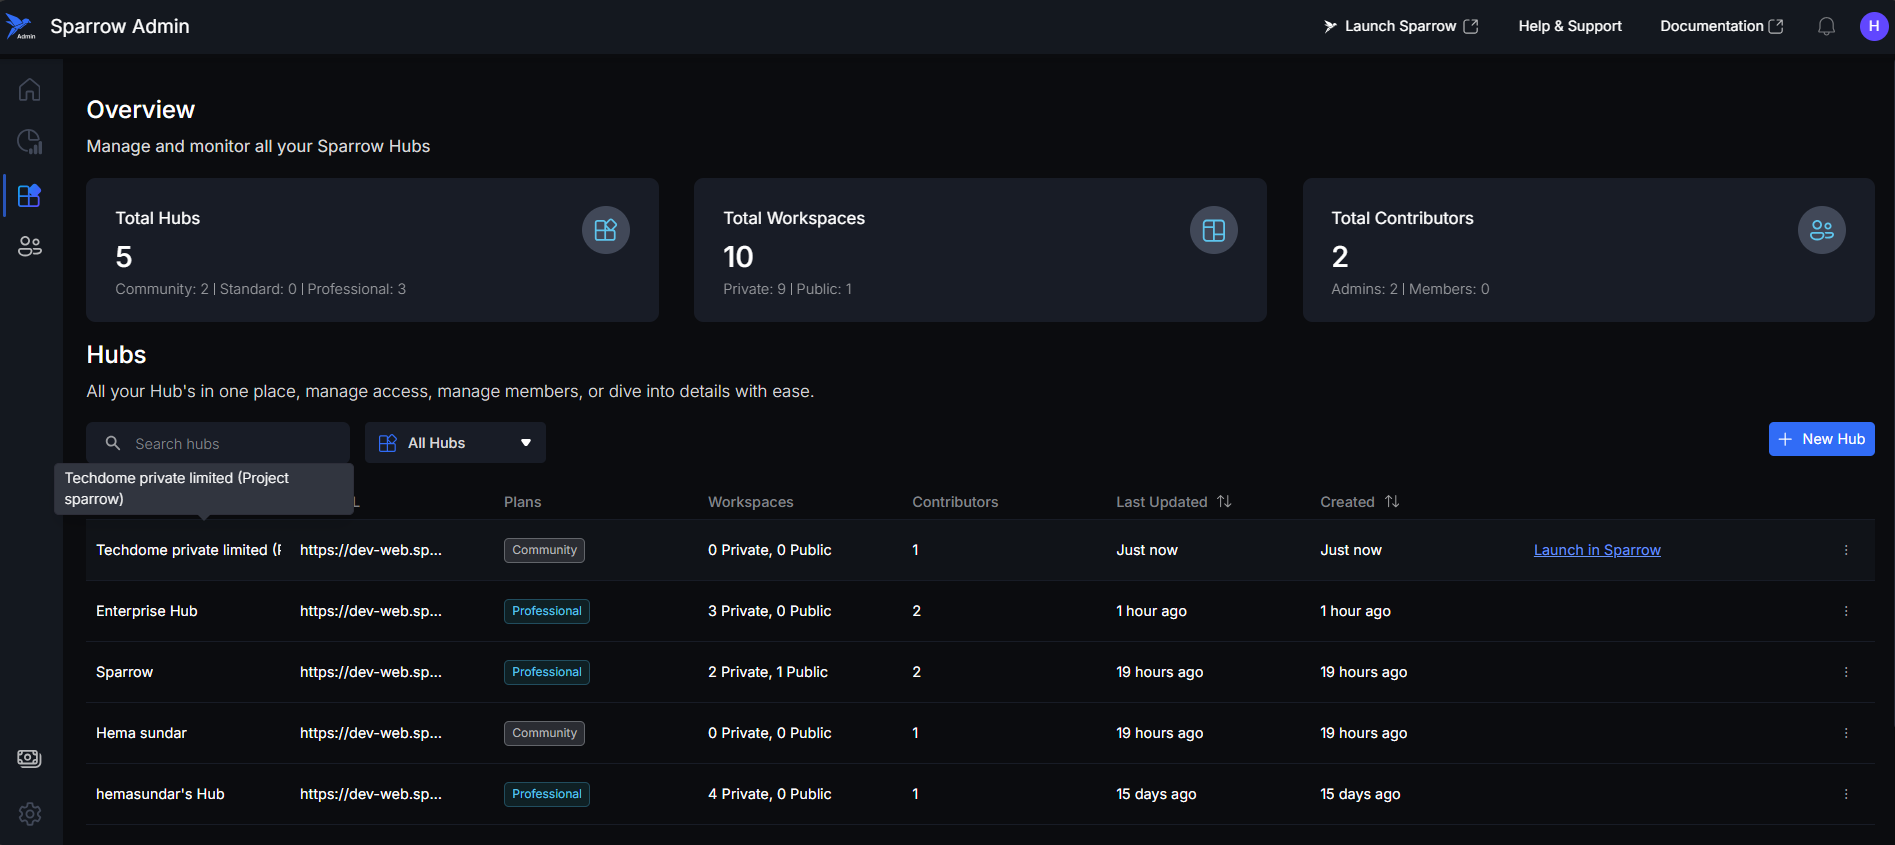Image resolution: width=1895 pixels, height=845 pixels.
Task: Open three-dot menu for Enterprise Hub
Action: point(1845,611)
